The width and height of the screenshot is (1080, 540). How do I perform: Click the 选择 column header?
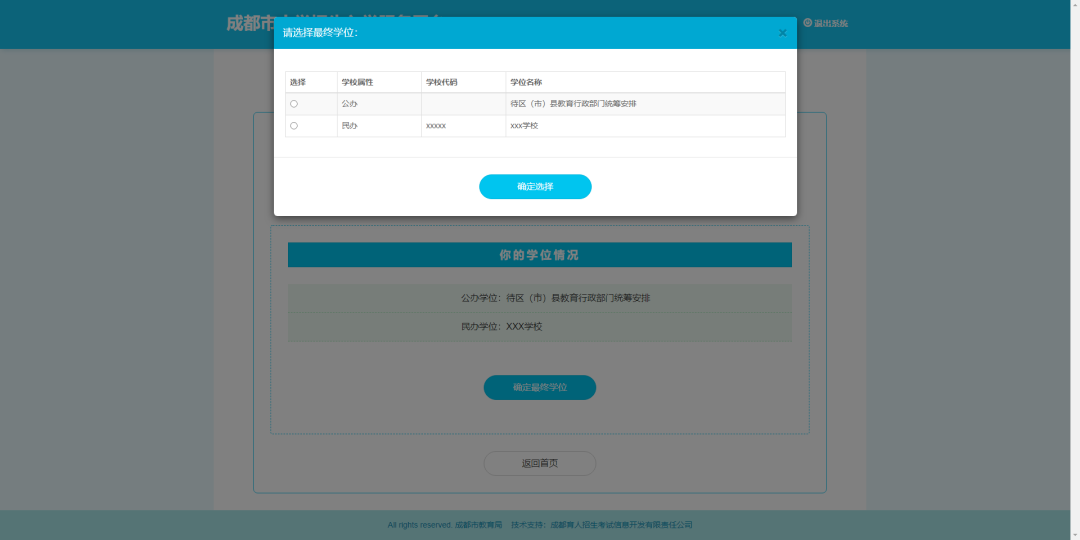pyautogui.click(x=298, y=82)
